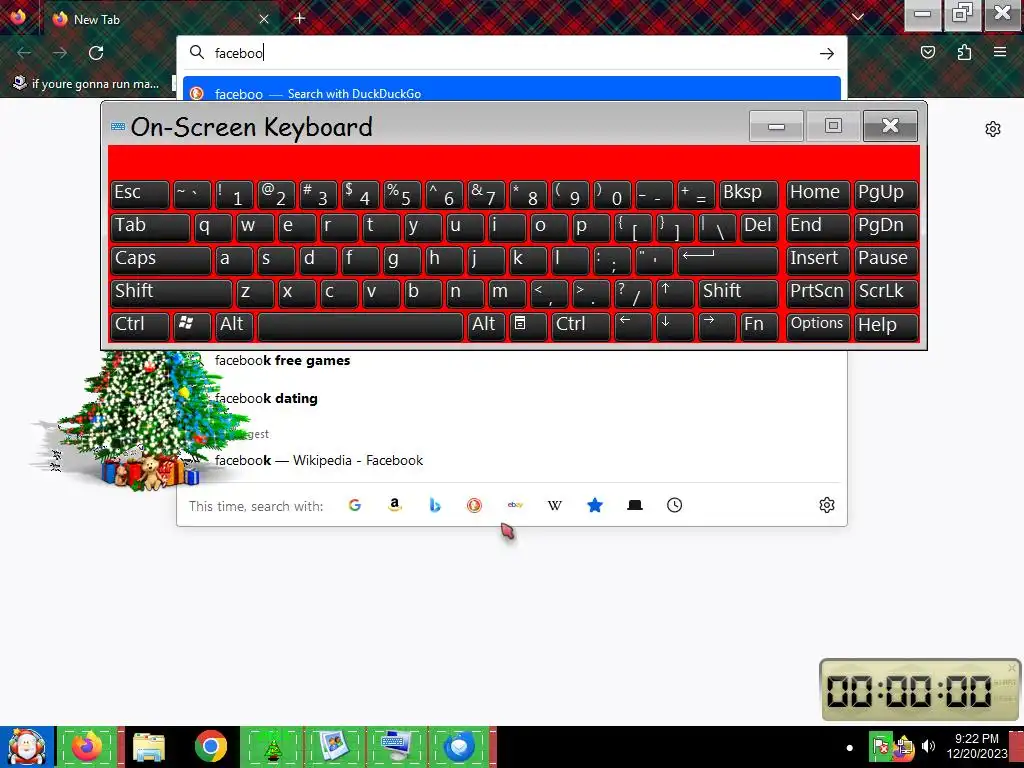Click the volume speaker tray icon
Image resolution: width=1024 pixels, height=768 pixels.
click(x=927, y=746)
